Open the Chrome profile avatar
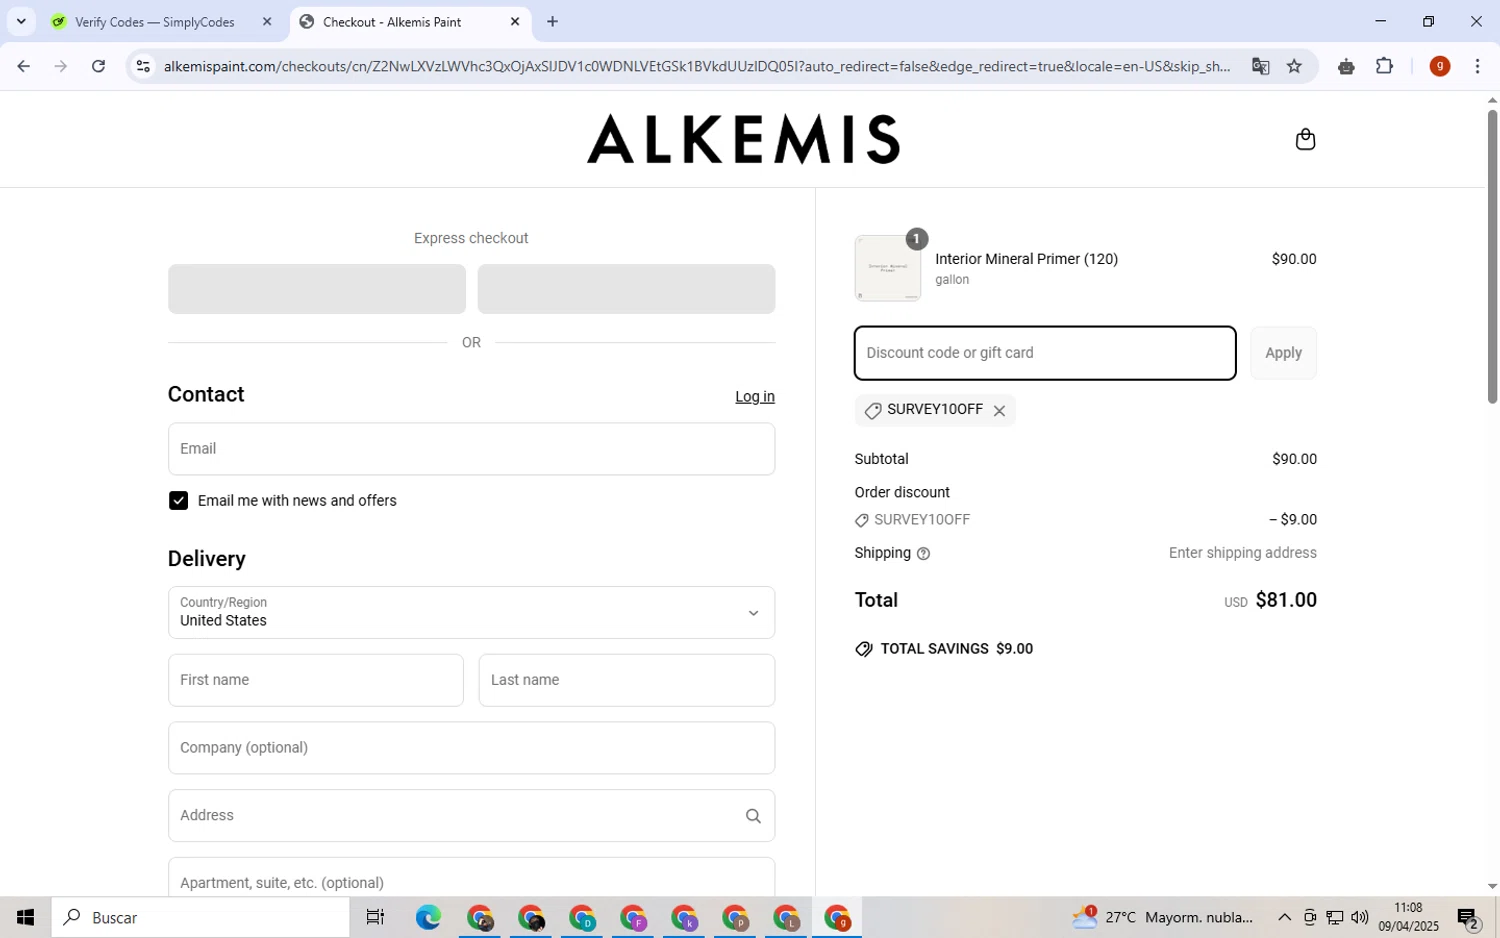This screenshot has width=1500, height=938. click(x=1439, y=66)
